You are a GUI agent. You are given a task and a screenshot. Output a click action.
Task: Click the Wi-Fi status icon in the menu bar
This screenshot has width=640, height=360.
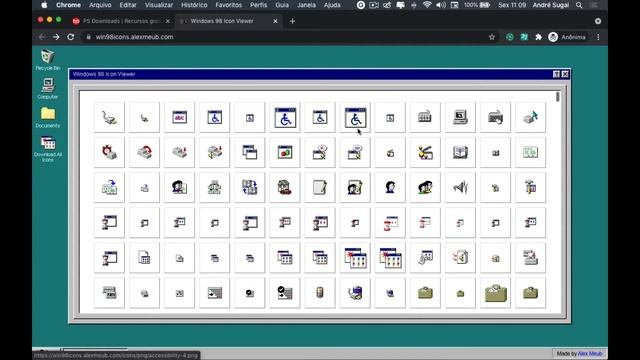[x=427, y=5]
